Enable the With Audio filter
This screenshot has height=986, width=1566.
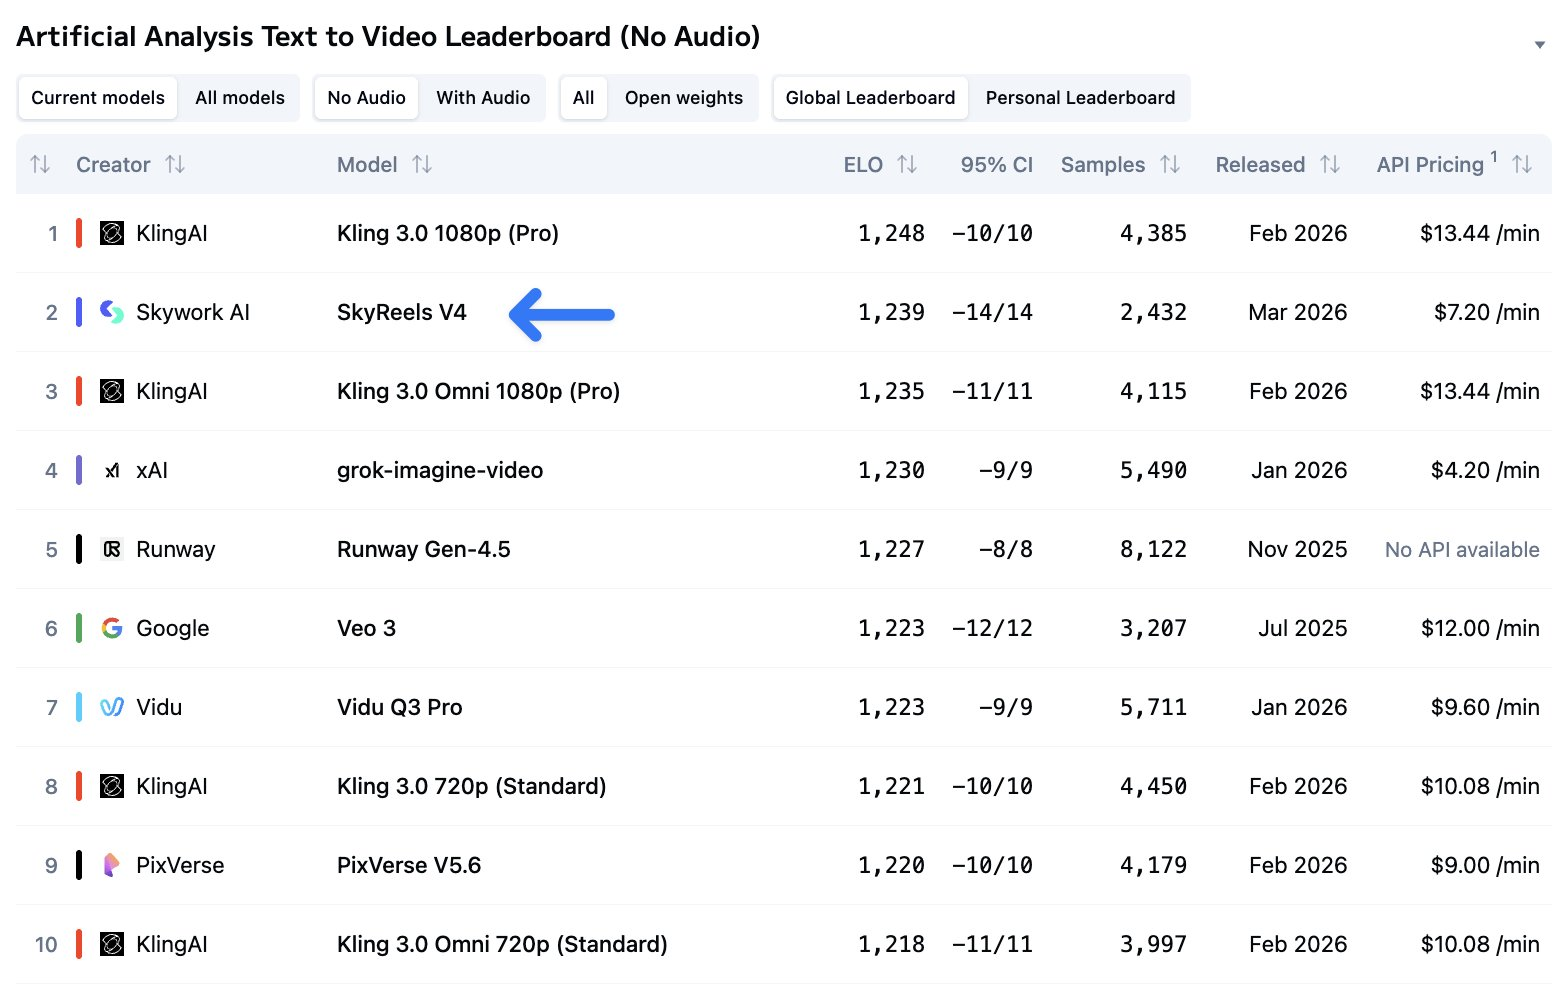[x=483, y=98]
